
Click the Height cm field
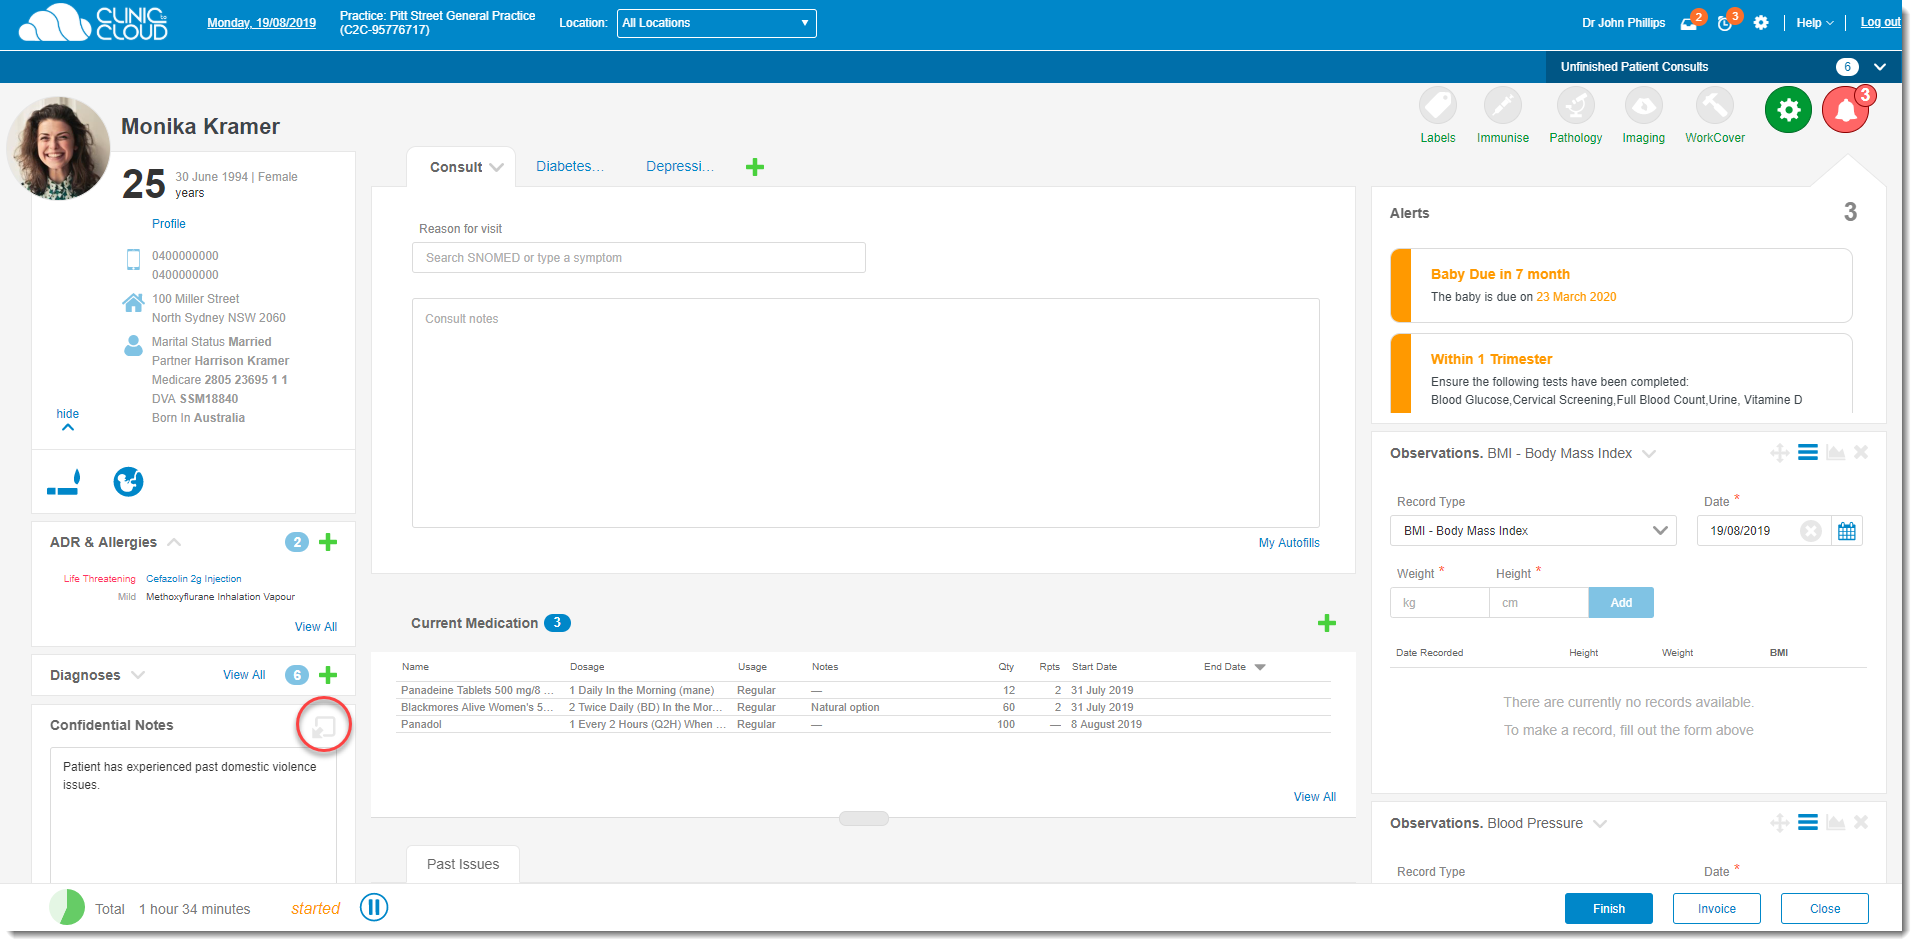tap(1538, 603)
